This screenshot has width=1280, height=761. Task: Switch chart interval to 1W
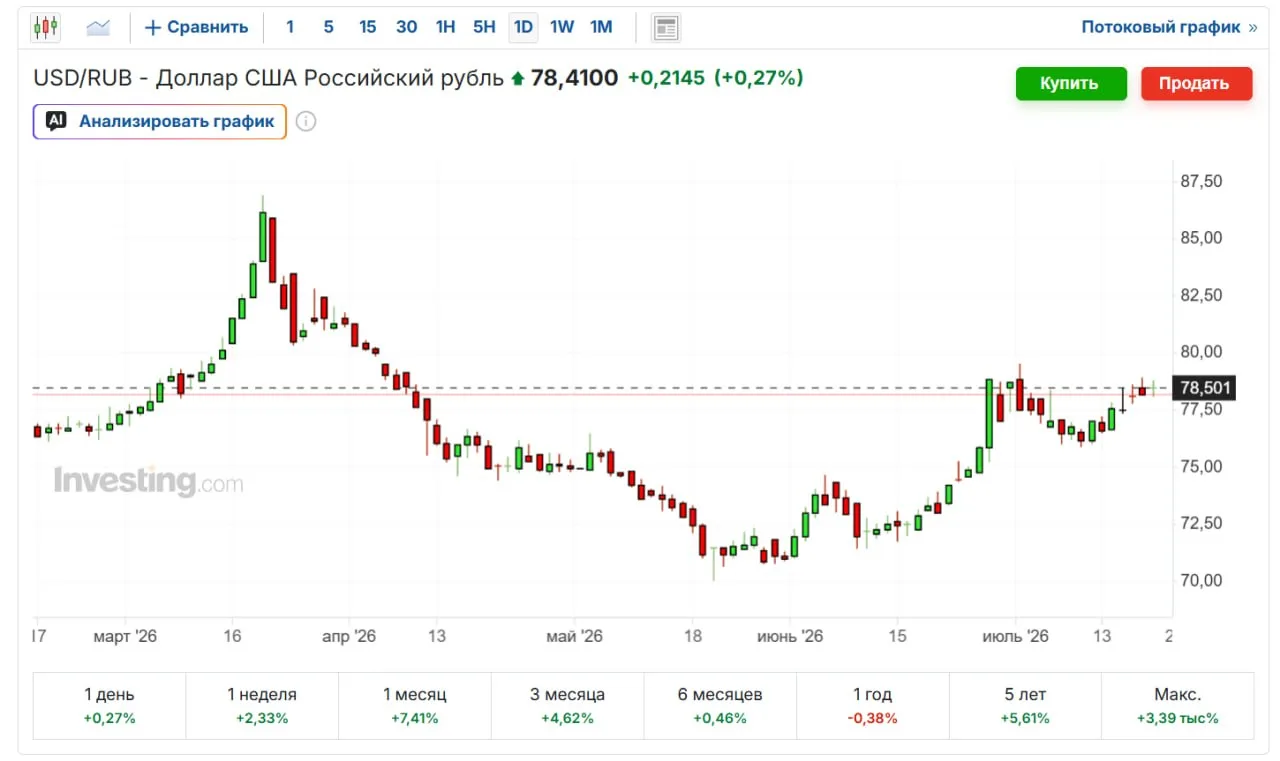point(562,27)
